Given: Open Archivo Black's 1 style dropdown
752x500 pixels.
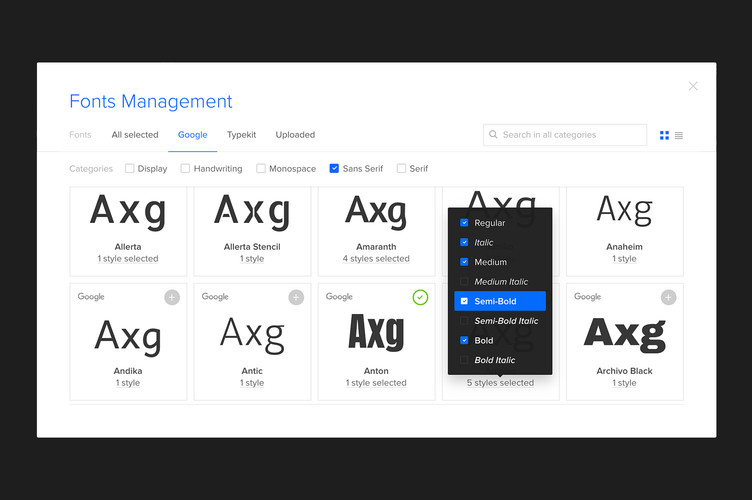Looking at the screenshot, I should tap(624, 383).
